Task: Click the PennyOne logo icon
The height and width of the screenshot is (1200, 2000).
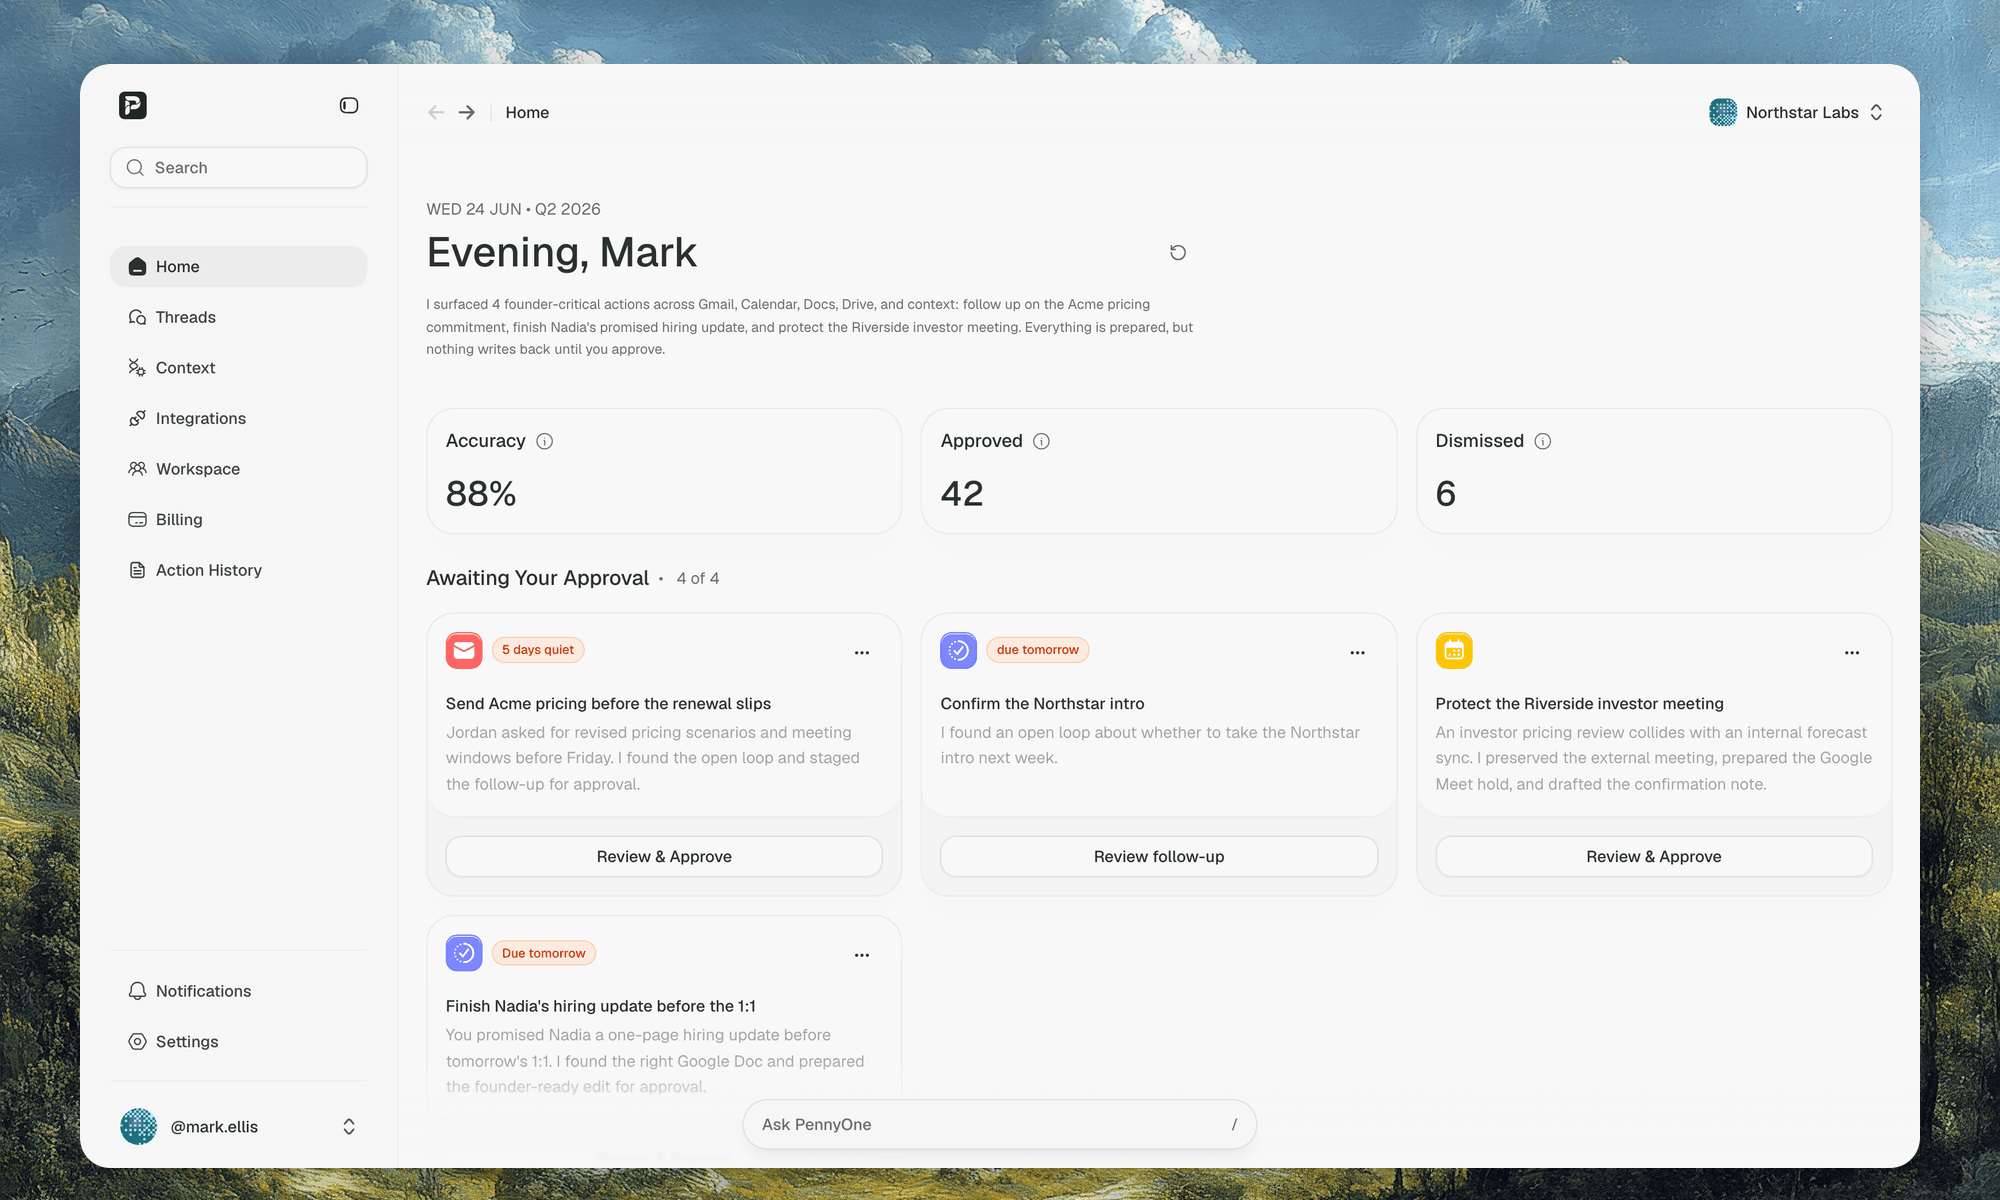Action: click(x=133, y=105)
